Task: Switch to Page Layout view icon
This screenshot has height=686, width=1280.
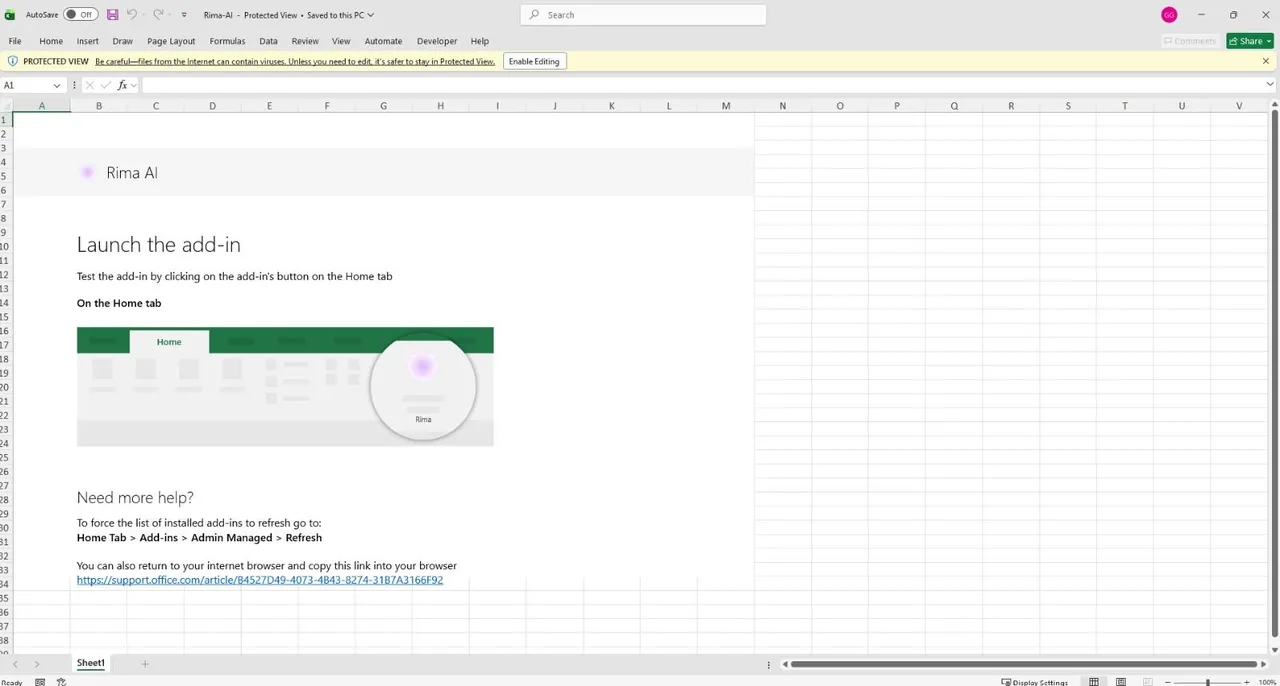Action: [1121, 682]
